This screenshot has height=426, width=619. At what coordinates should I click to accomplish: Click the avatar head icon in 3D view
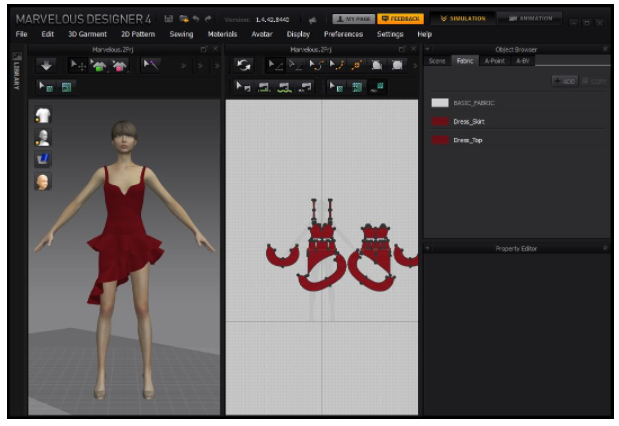43,182
